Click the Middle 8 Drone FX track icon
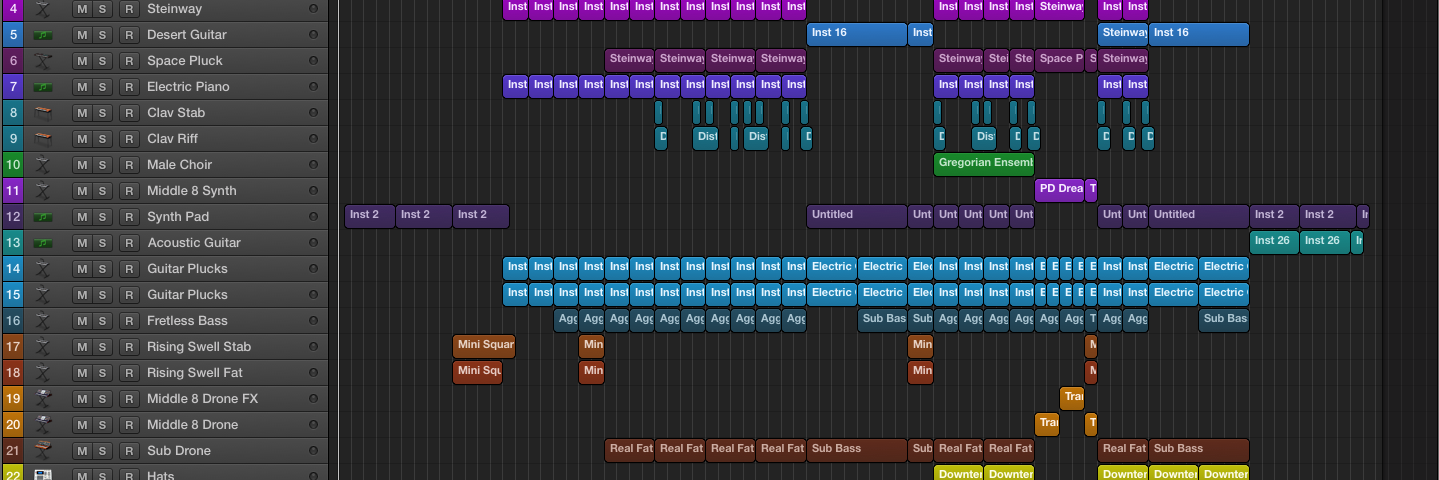The image size is (1439, 480). [x=42, y=398]
